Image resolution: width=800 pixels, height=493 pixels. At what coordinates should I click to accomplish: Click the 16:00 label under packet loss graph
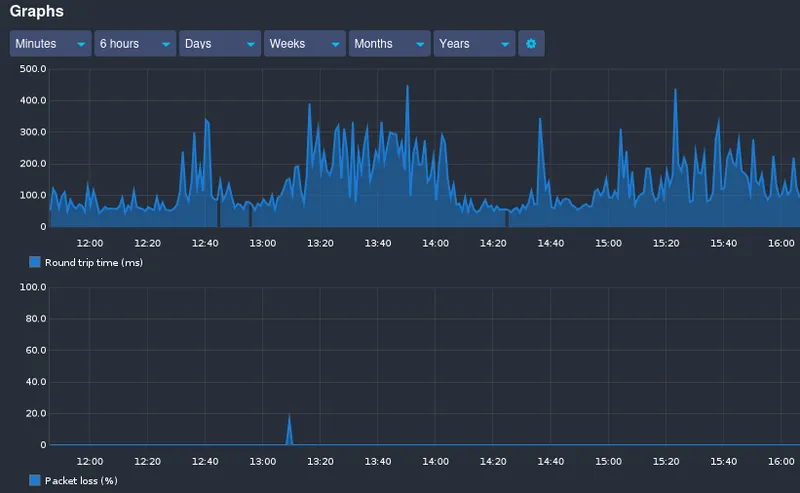[x=781, y=462]
